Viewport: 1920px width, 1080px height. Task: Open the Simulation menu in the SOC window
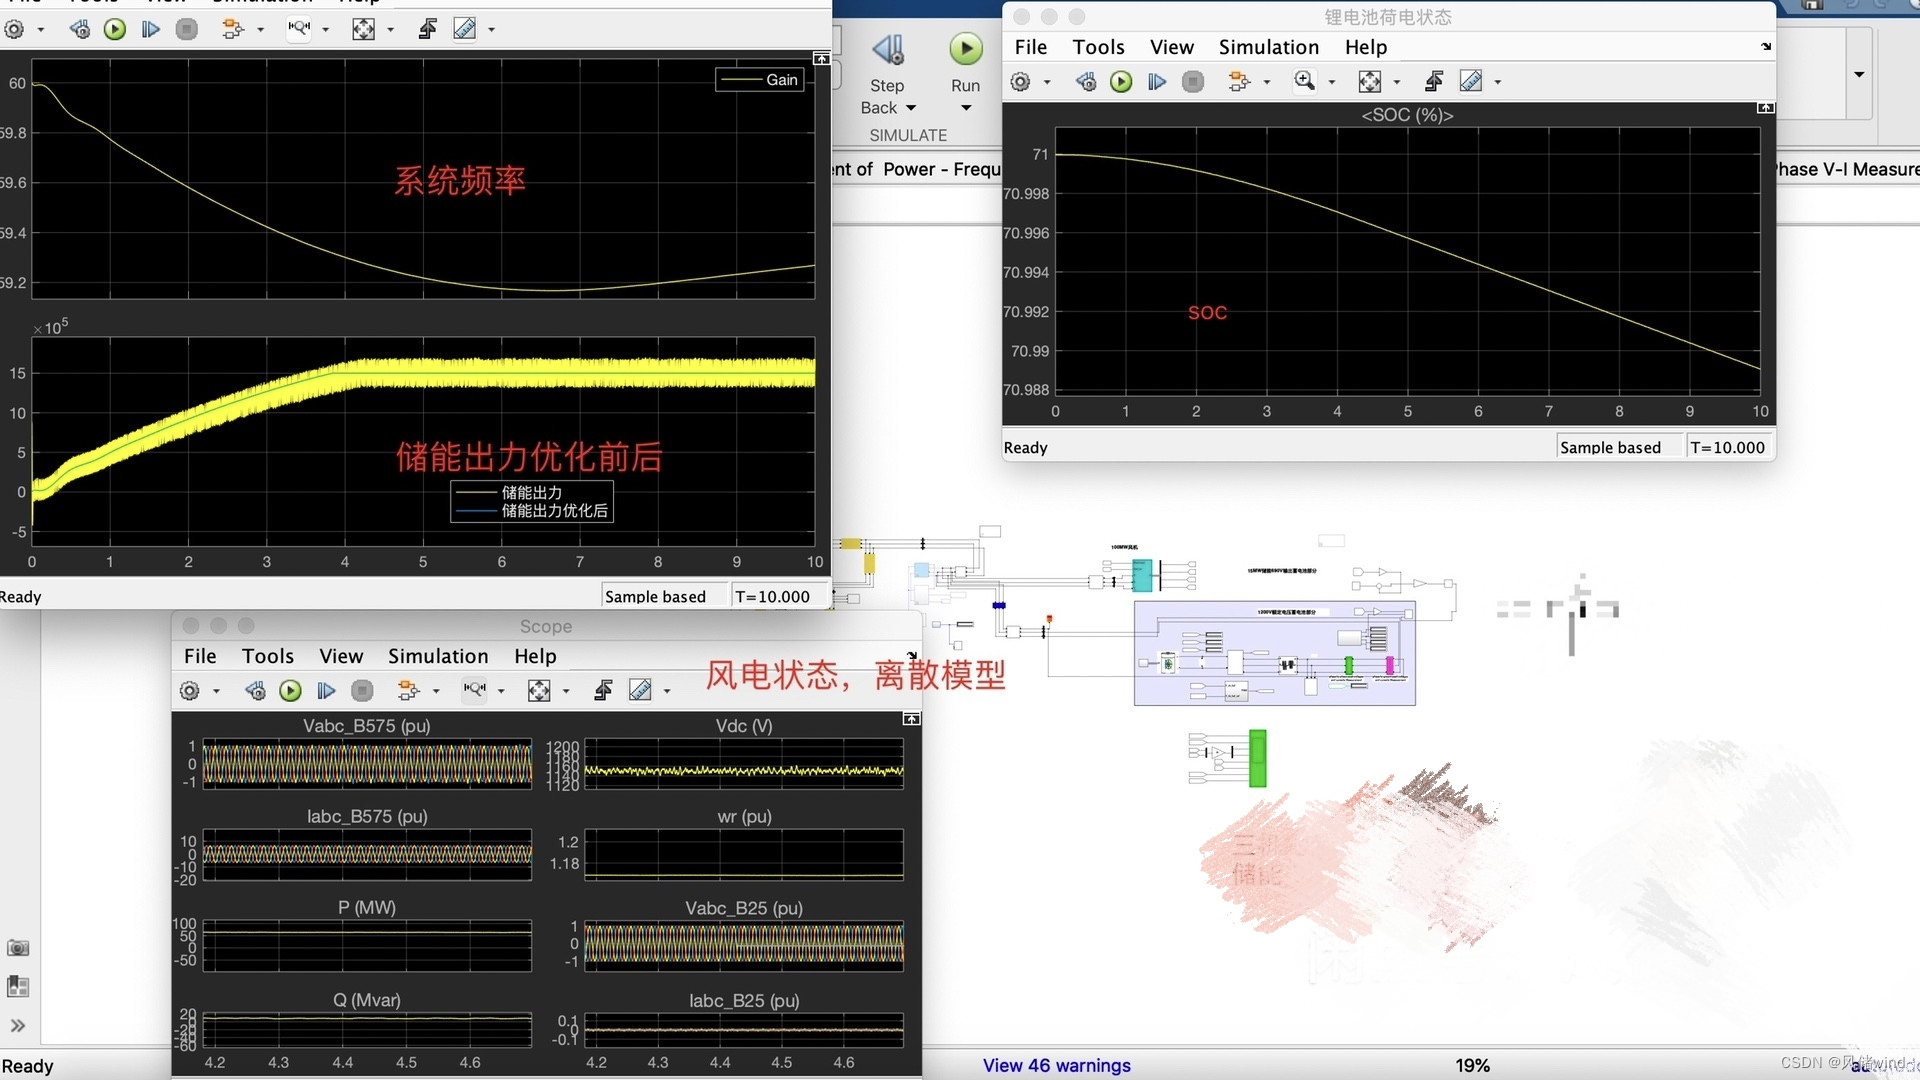[x=1267, y=47]
